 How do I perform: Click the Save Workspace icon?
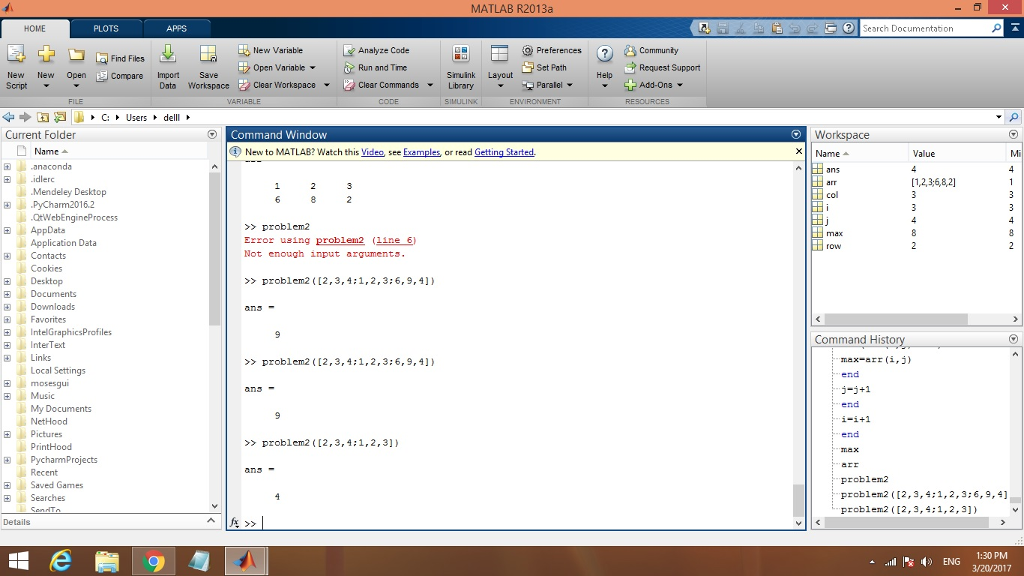[208, 56]
